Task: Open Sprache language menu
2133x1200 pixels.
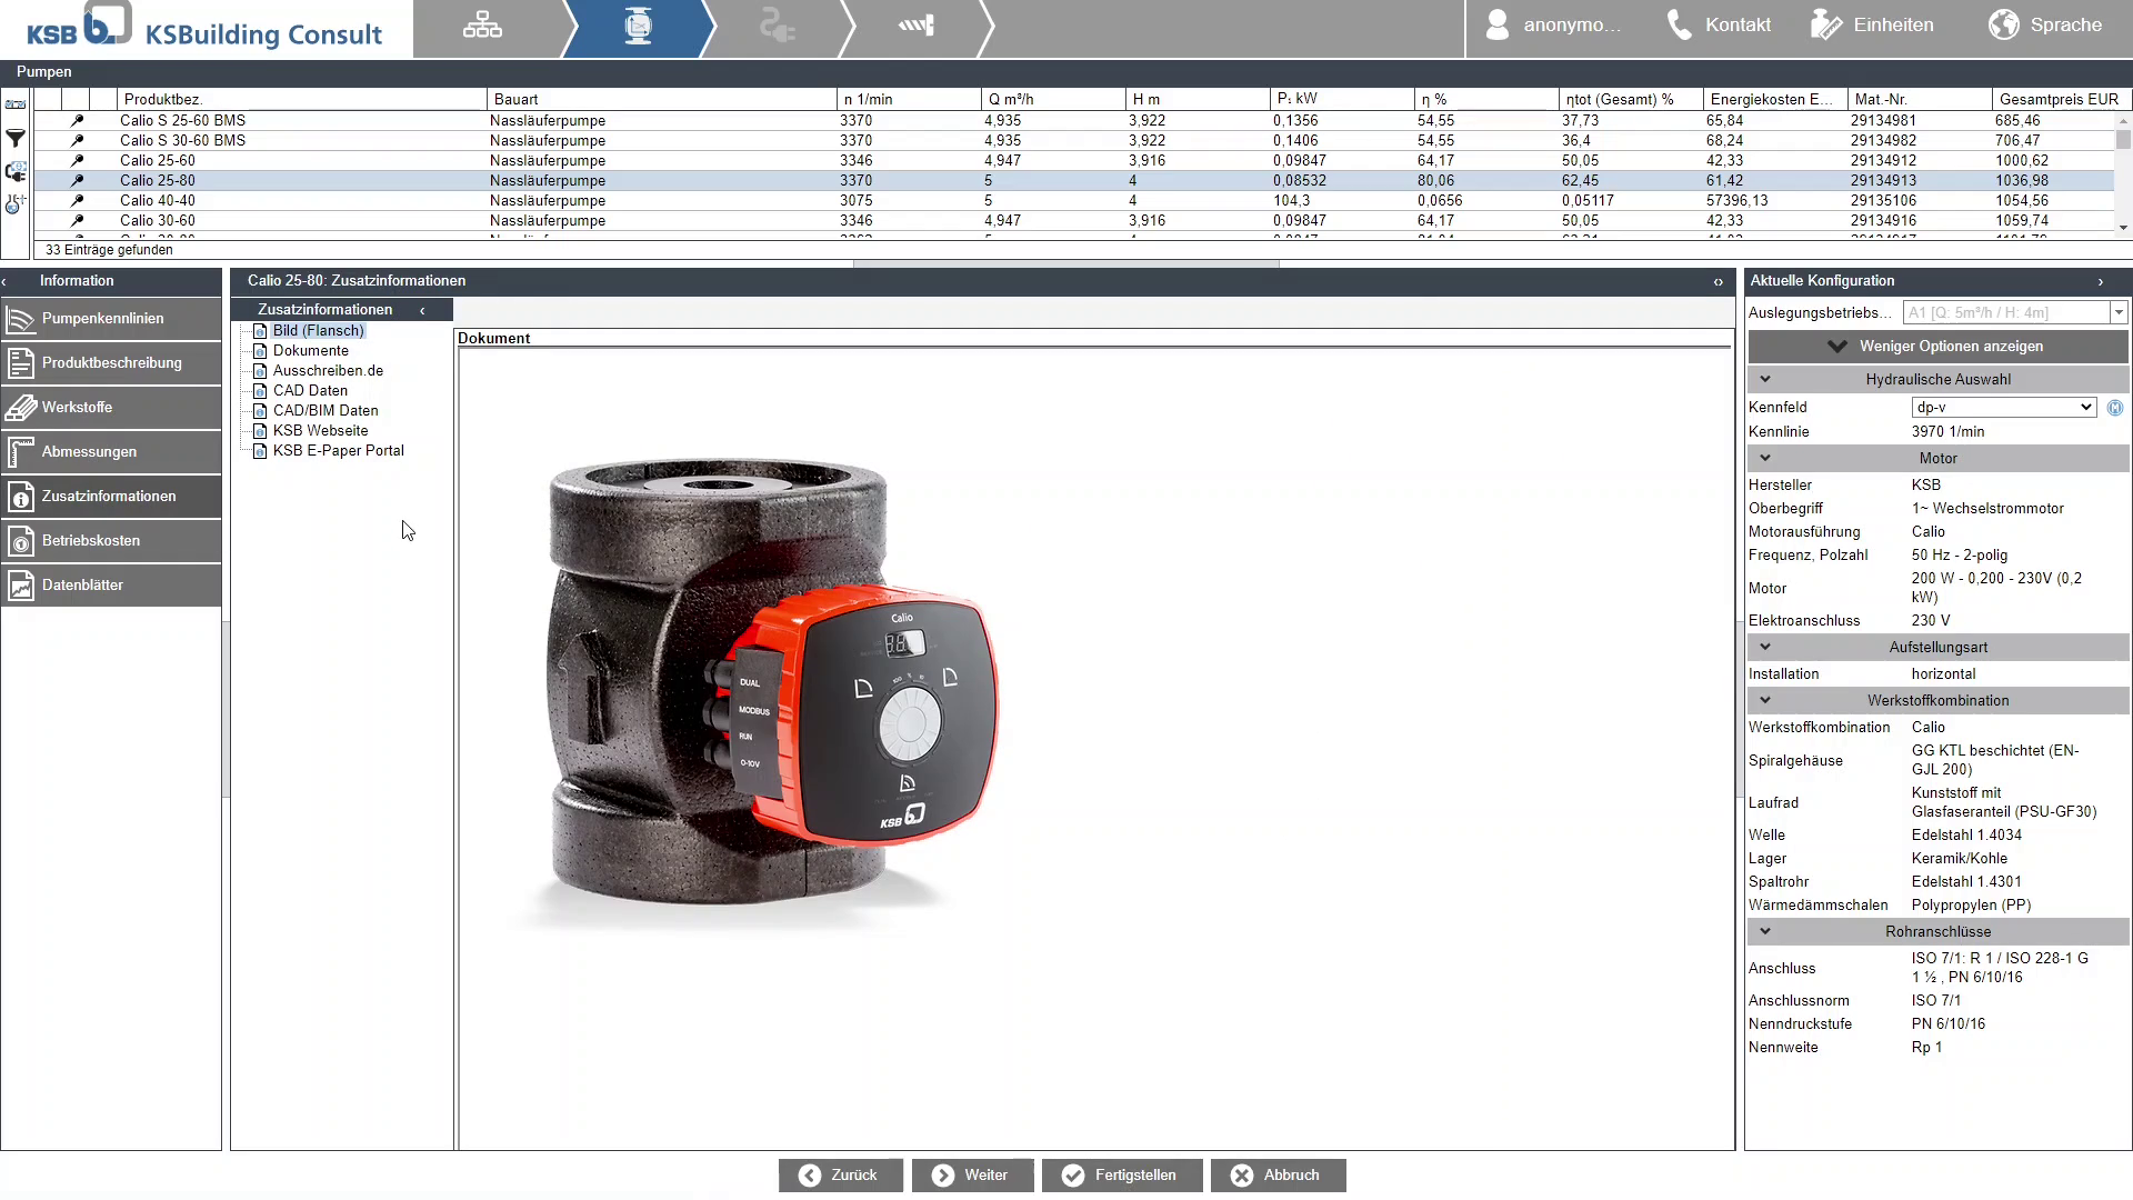Action: (x=2045, y=25)
